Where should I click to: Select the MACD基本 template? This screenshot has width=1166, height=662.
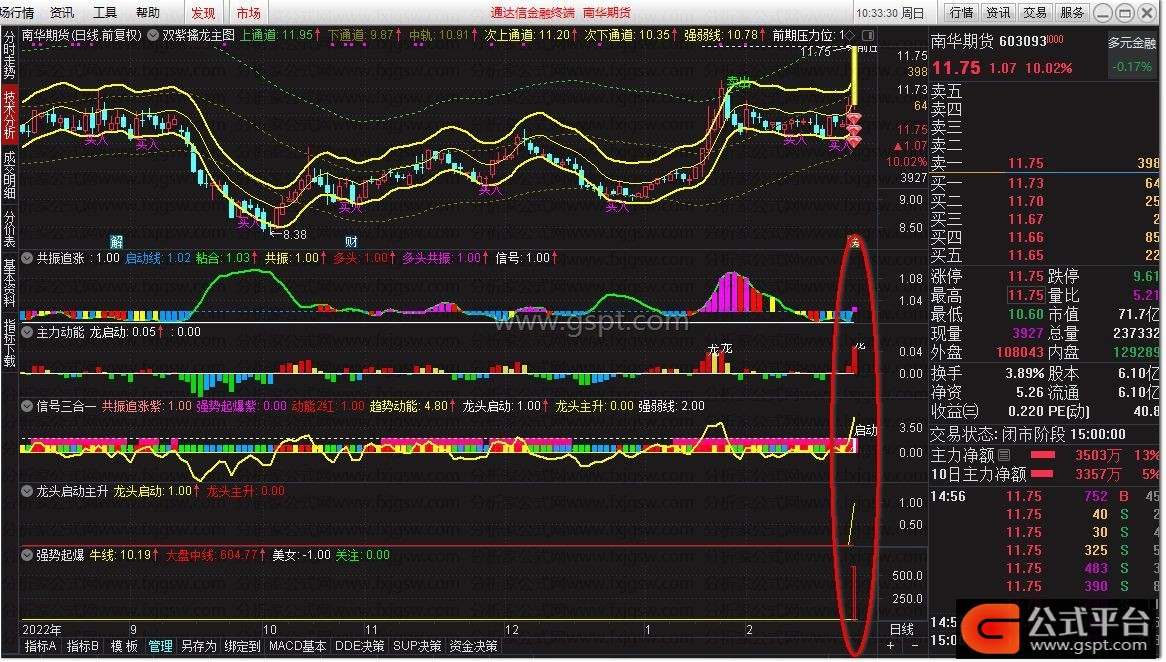tap(297, 646)
